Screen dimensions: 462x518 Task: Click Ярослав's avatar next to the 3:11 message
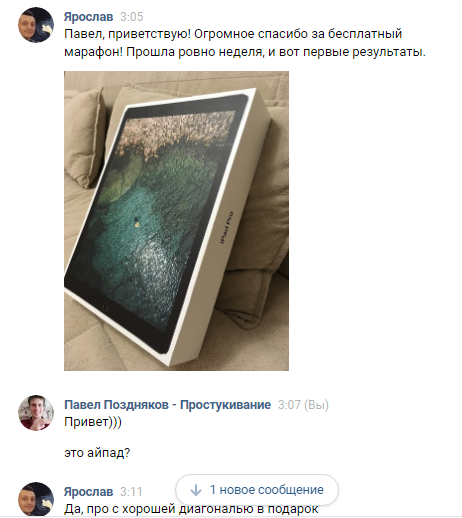(x=36, y=499)
